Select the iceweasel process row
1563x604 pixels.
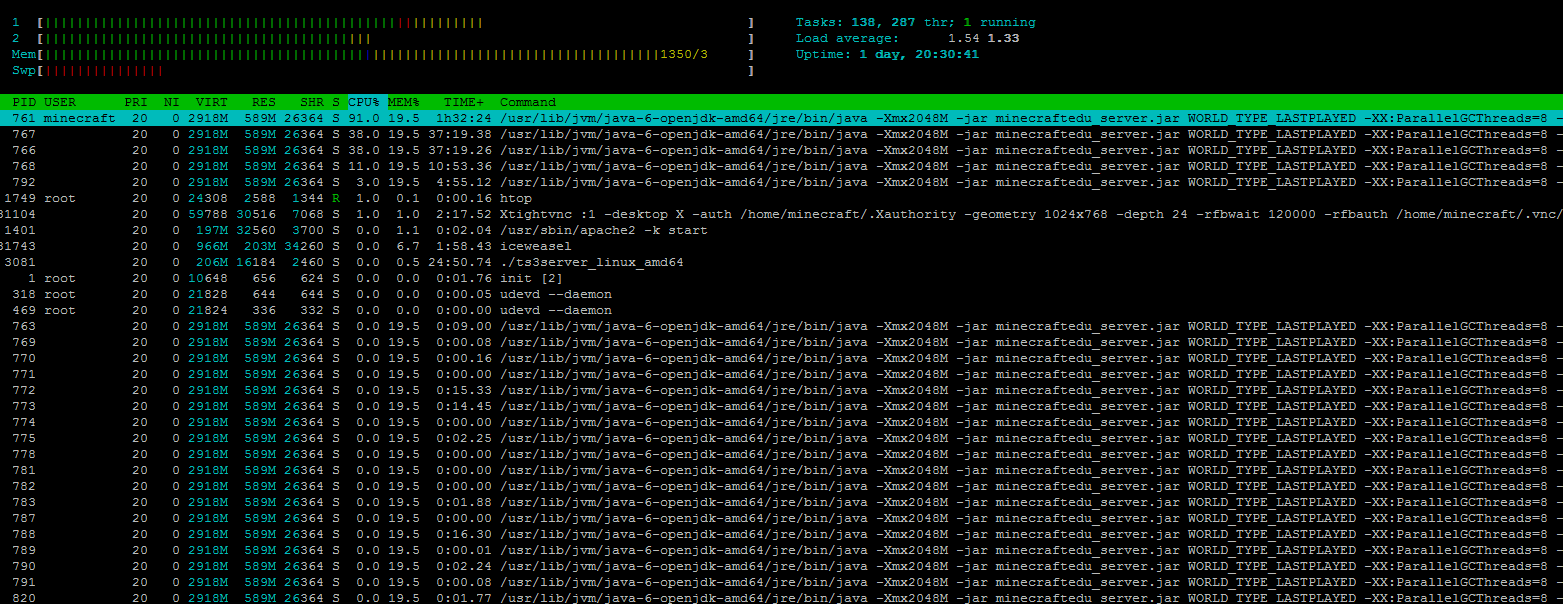tap(781, 246)
